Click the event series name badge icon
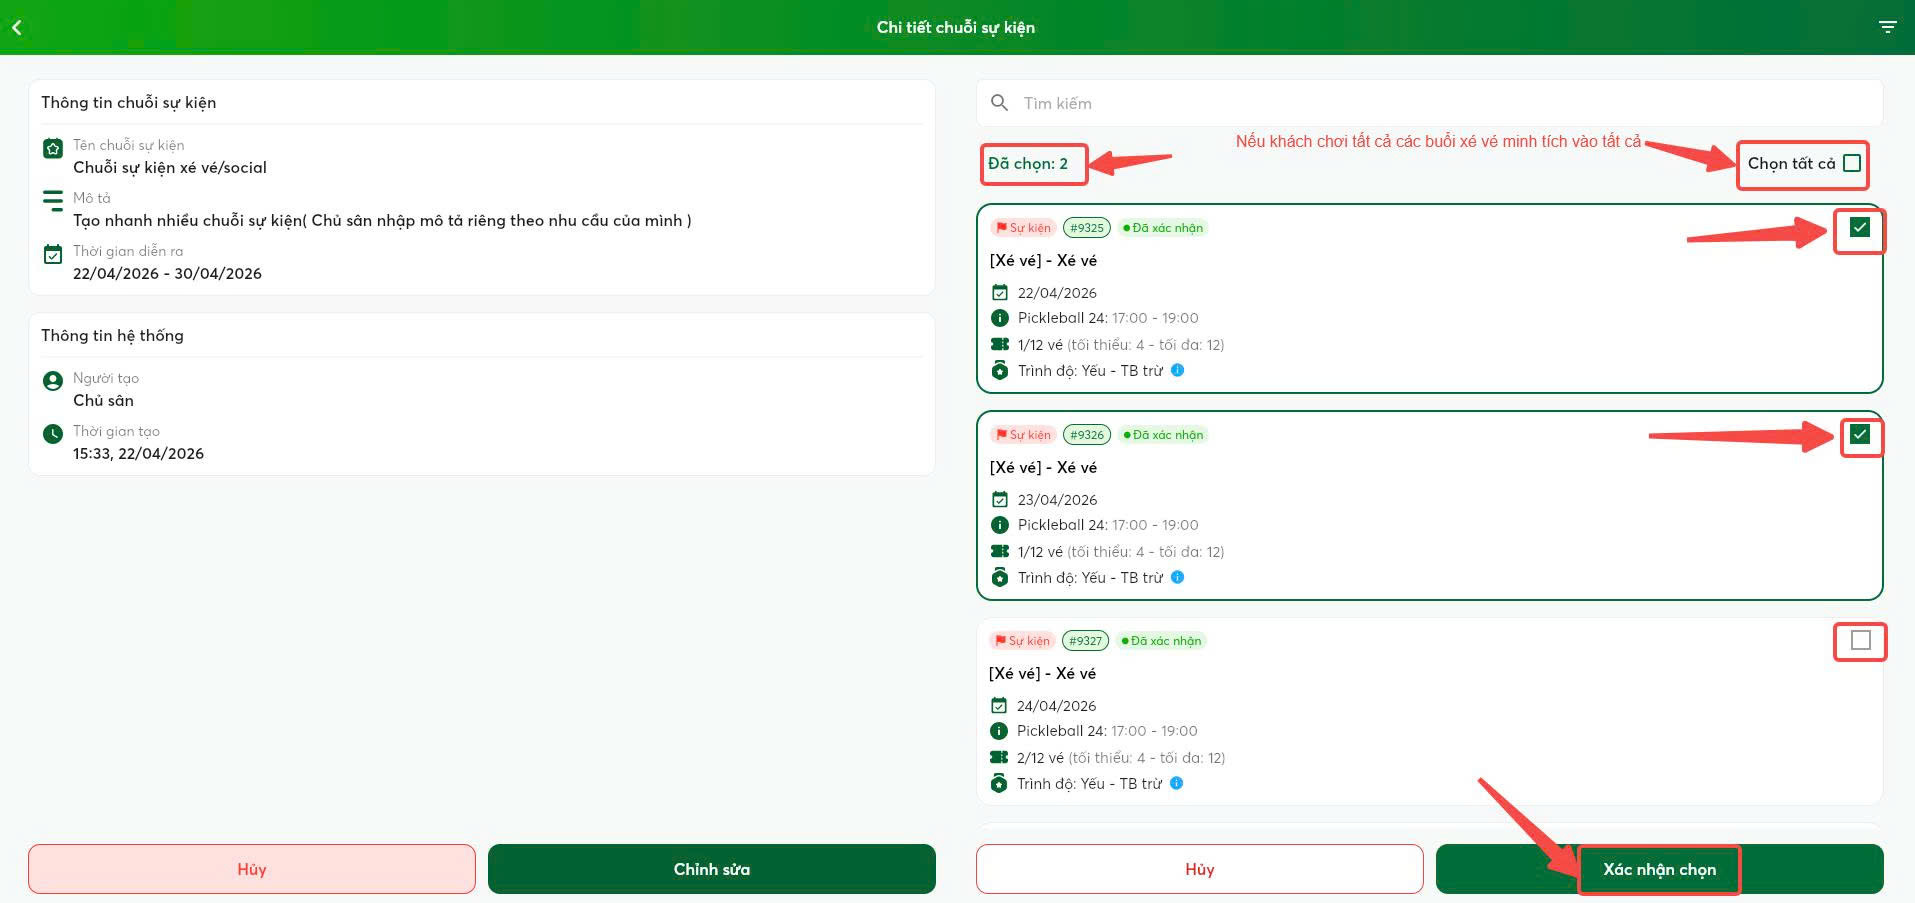1915x903 pixels. click(53, 149)
